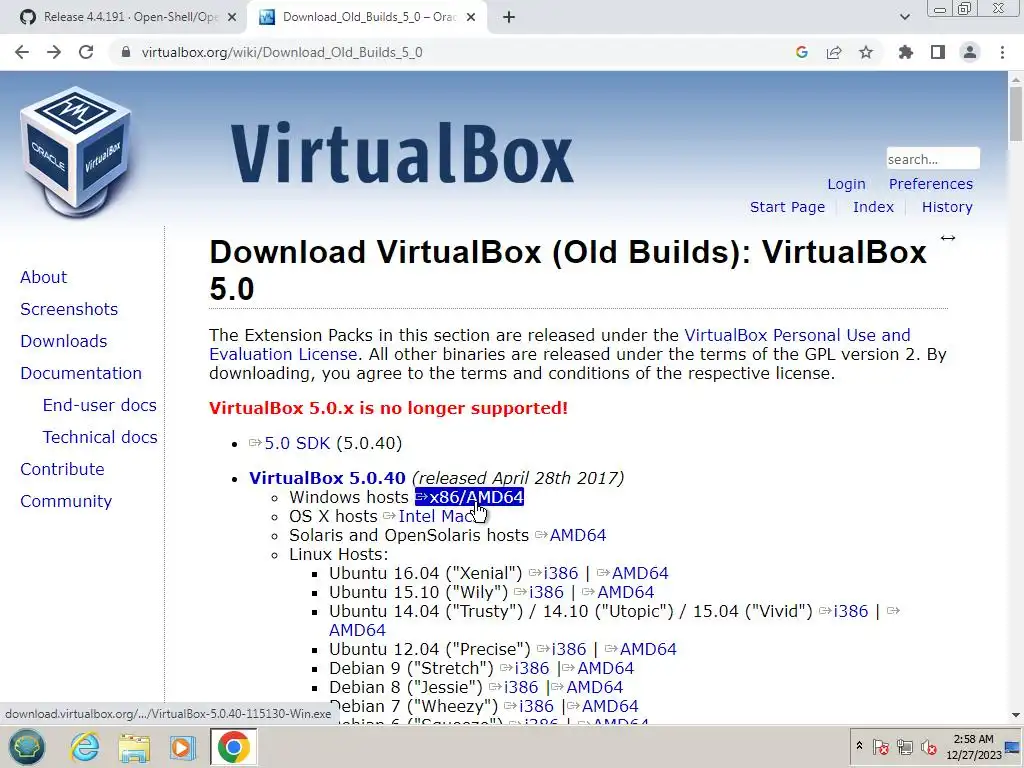The image size is (1024, 768).
Task: Open the Login link
Action: pos(846,184)
